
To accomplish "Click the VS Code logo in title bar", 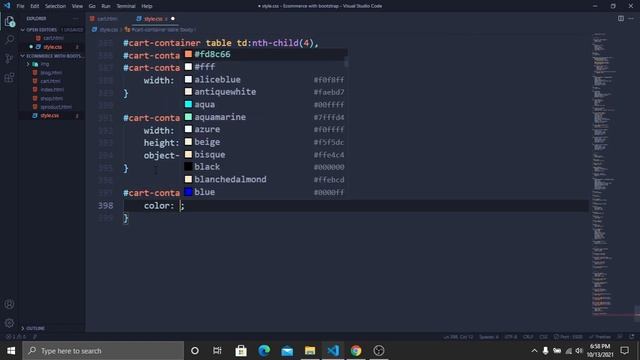I will (7, 6).
